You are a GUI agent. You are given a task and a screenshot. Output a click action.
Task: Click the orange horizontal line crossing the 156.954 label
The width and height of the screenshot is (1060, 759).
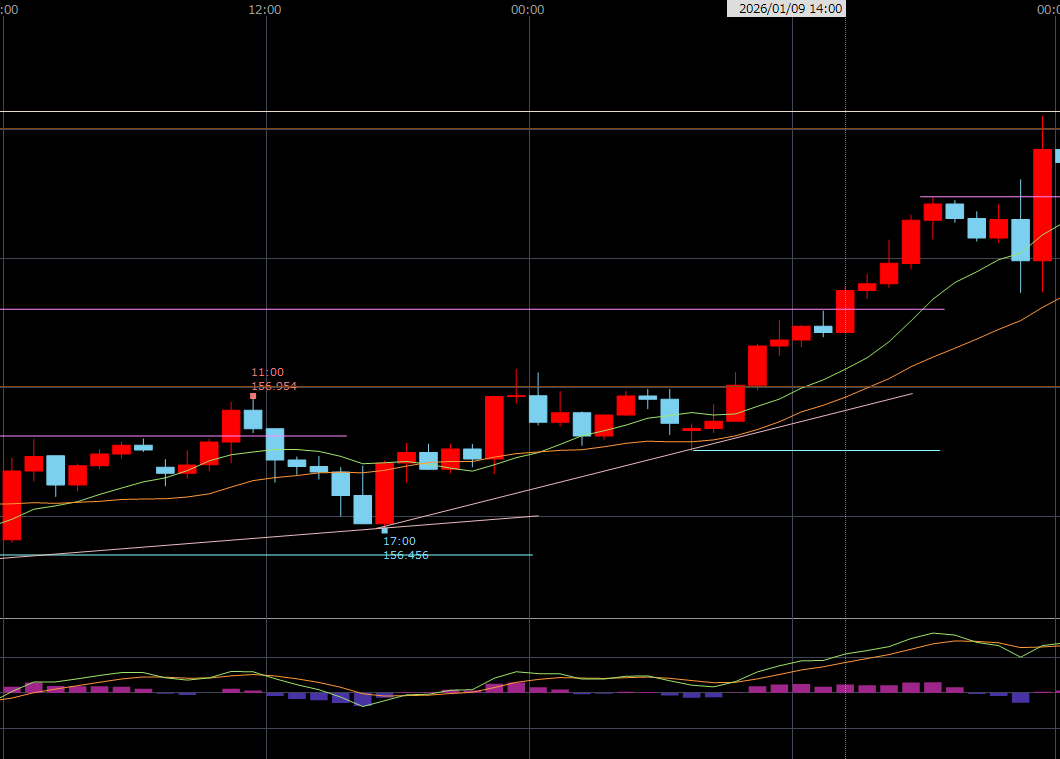point(600,386)
